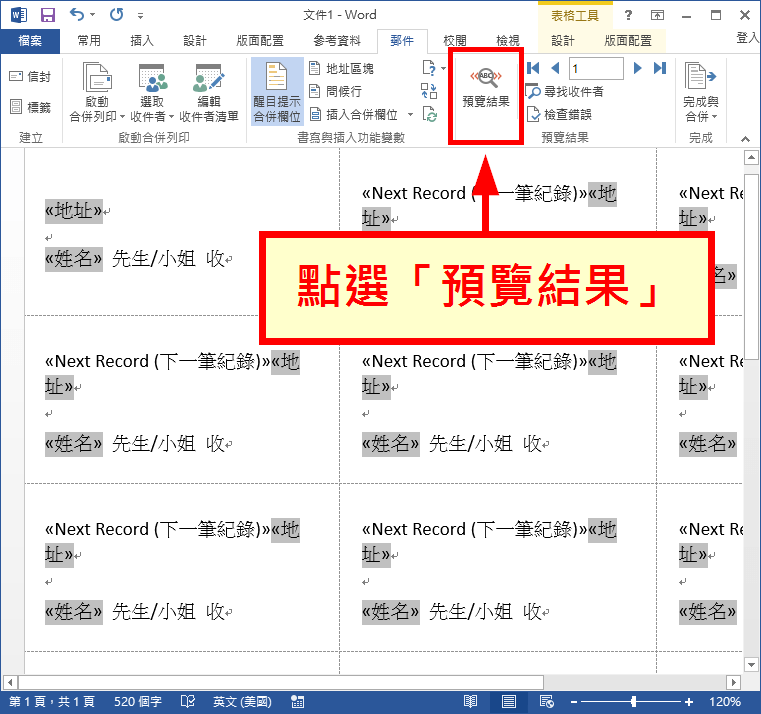Click word count 520 個字
The height and width of the screenshot is (714, 761).
[x=138, y=701]
